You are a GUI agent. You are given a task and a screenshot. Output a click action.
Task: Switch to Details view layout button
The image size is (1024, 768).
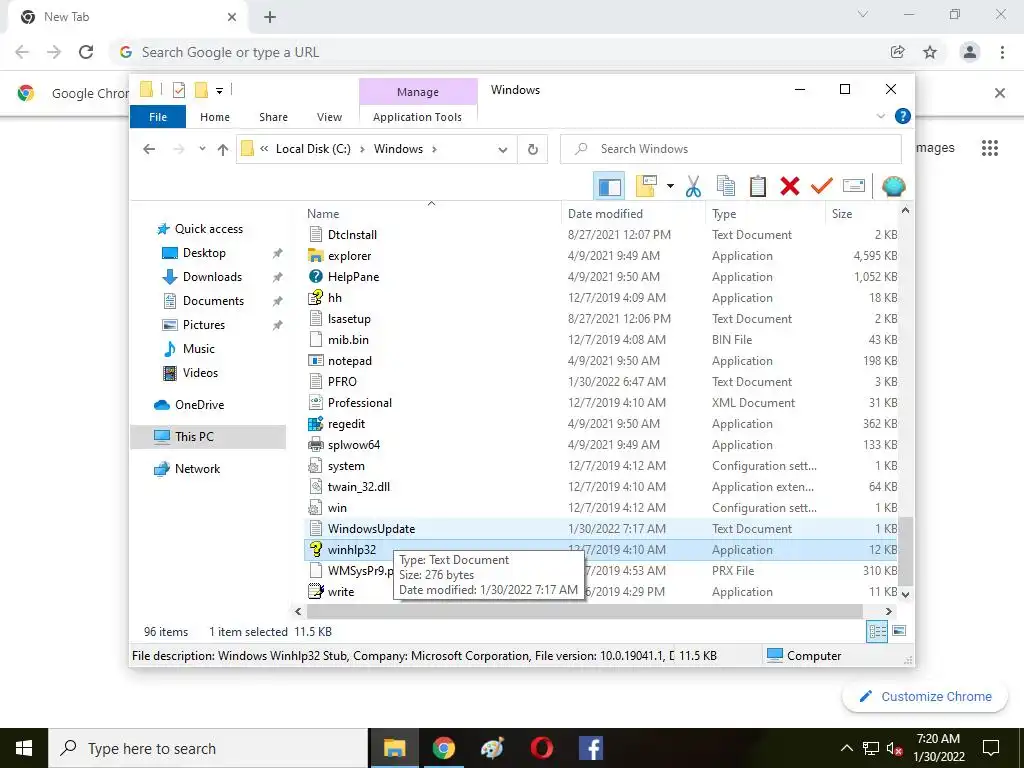coord(877,631)
